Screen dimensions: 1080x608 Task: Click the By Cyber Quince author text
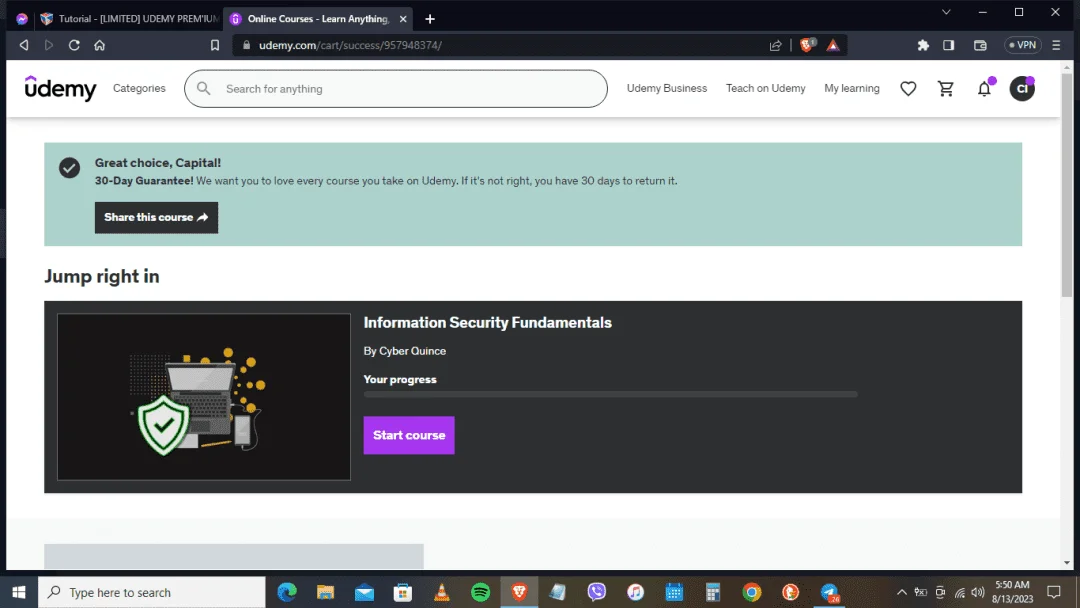[x=404, y=351]
